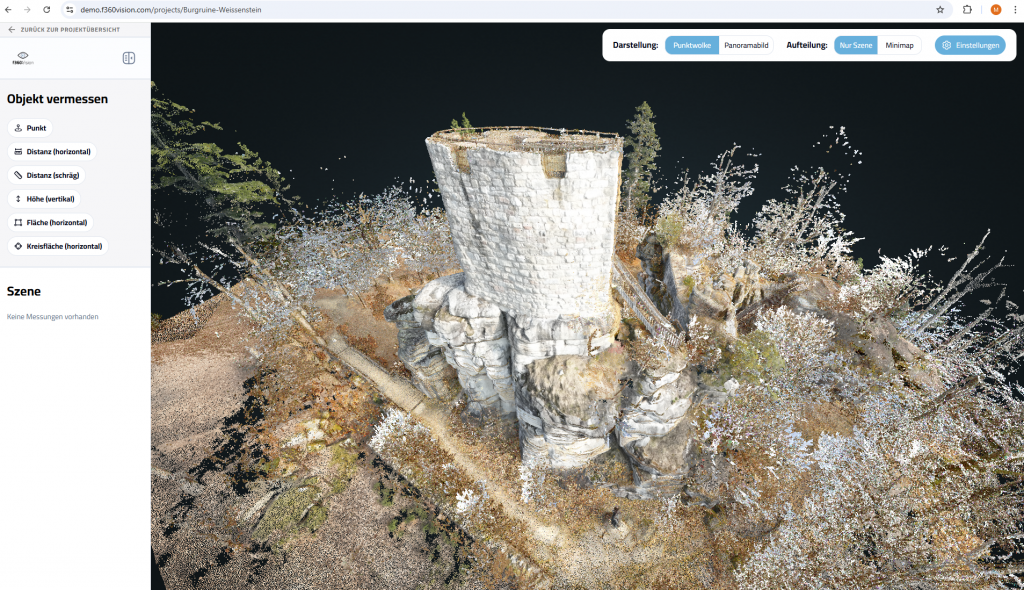Set layout to Nur Szene
1024x590 pixels.
[x=856, y=46]
